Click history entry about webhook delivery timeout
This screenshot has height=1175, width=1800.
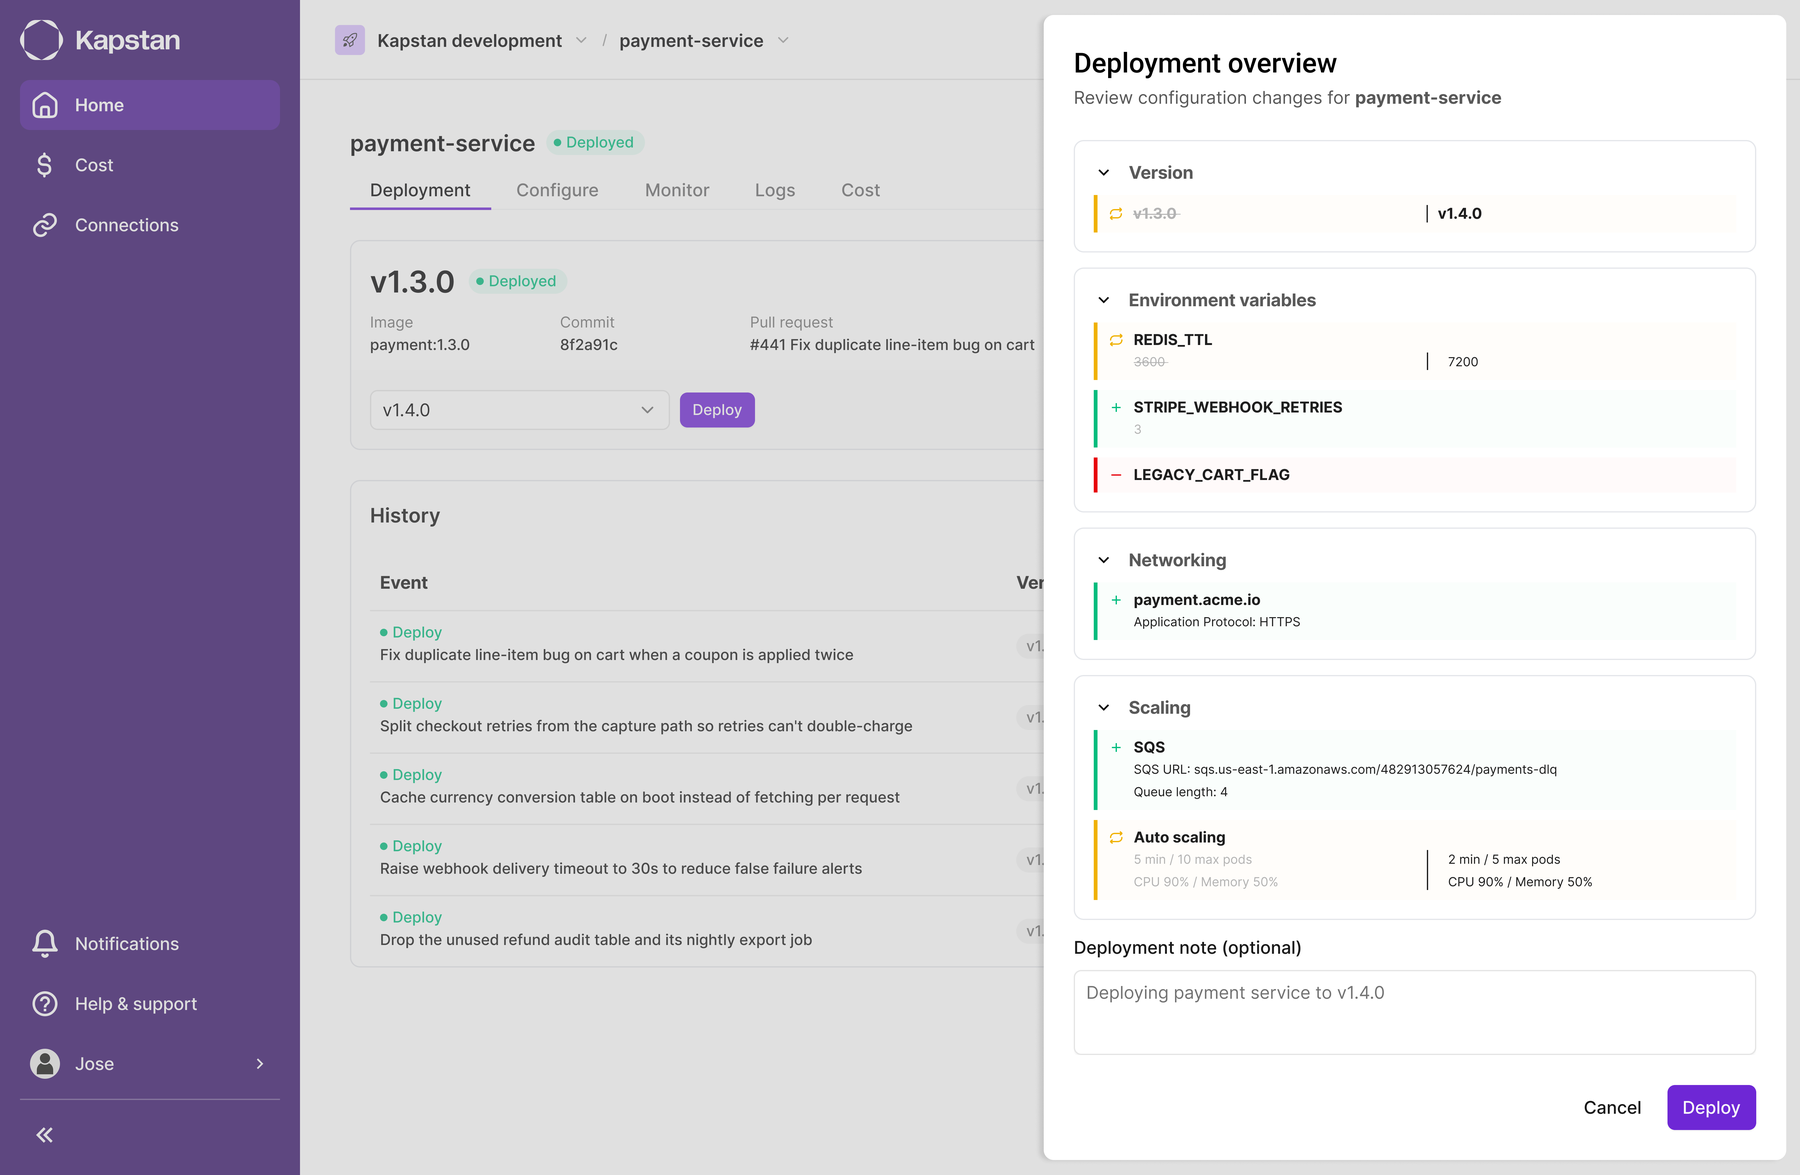point(621,868)
